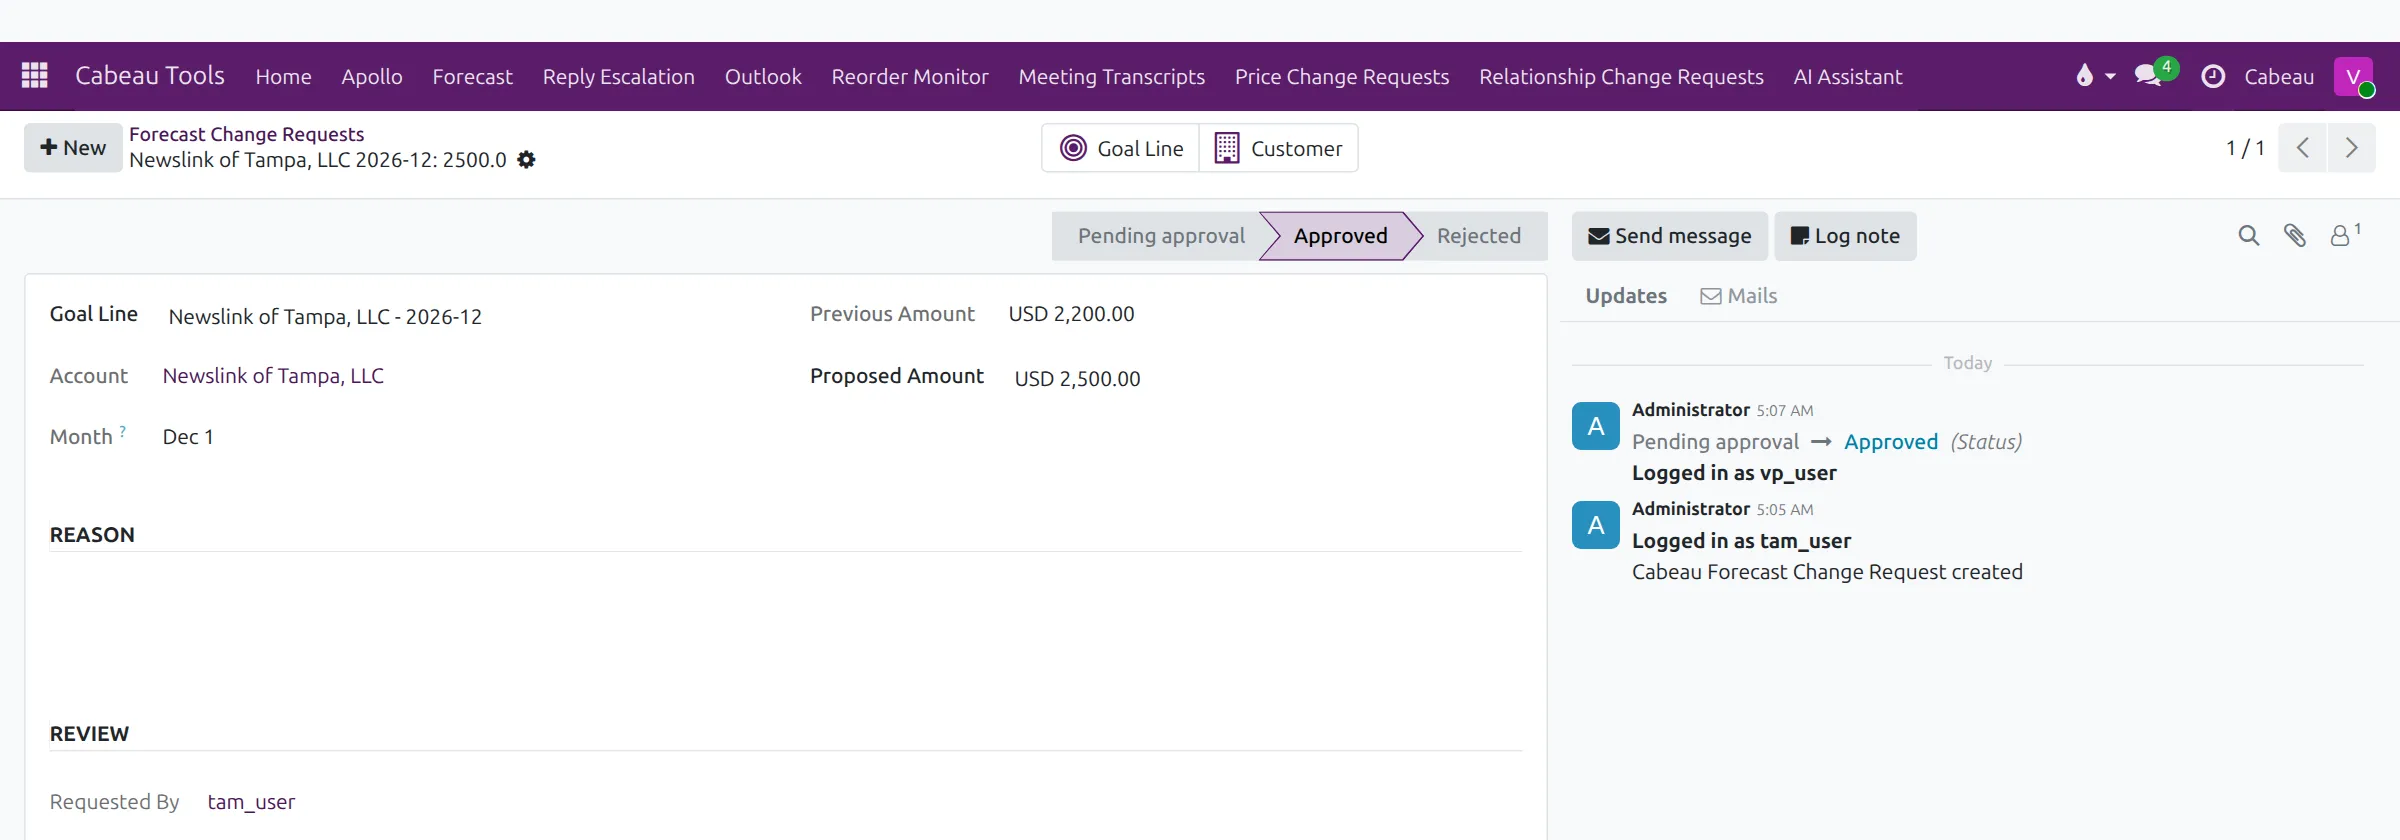The height and width of the screenshot is (840, 2400).
Task: Open the apps grid menu icon
Action: tap(35, 76)
